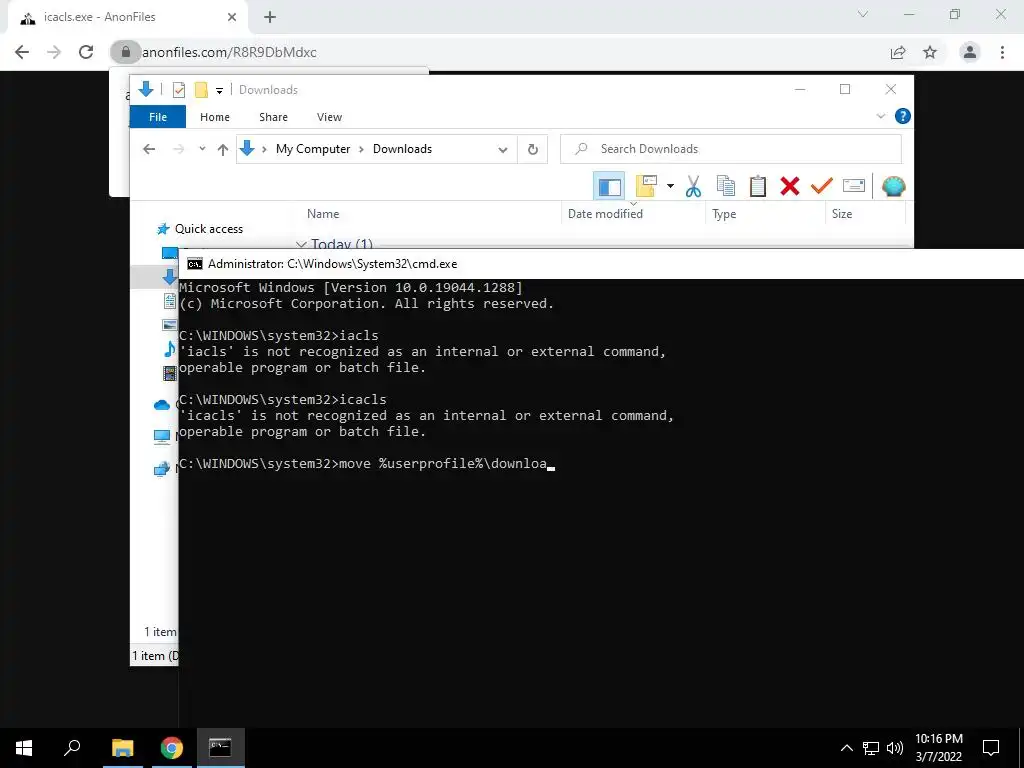Screen dimensions: 1024x768
Task: Open Chrome tab search chevron
Action: 863,14
